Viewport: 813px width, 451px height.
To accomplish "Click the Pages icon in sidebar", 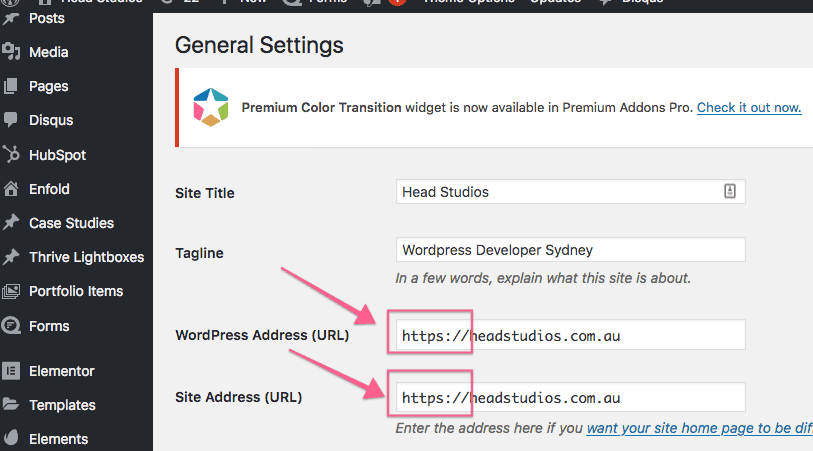I will [x=11, y=86].
